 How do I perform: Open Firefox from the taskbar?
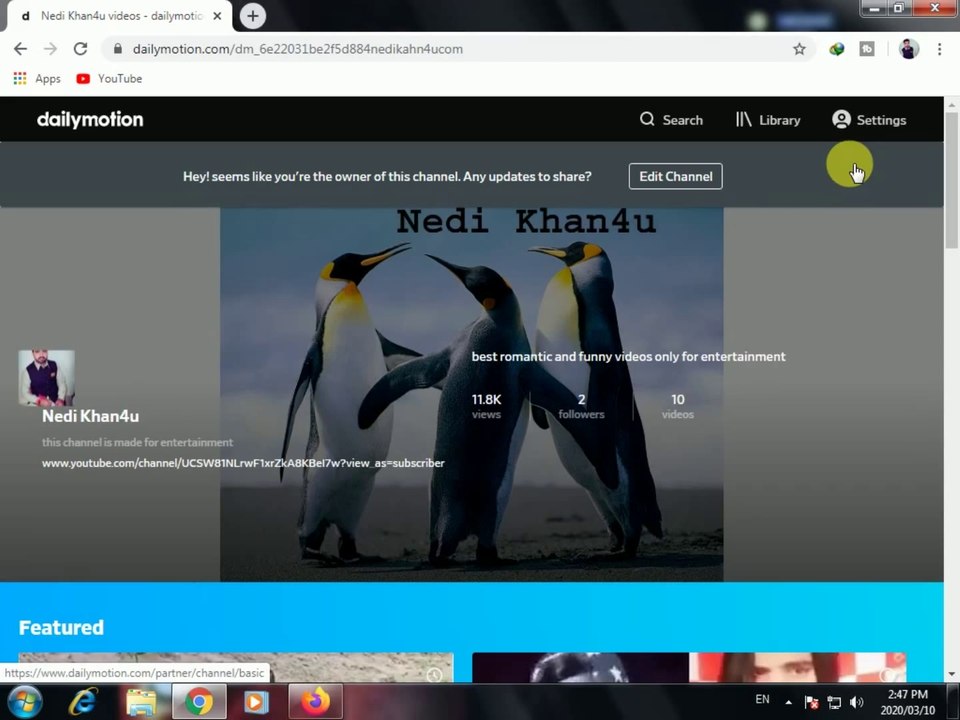pyautogui.click(x=315, y=702)
